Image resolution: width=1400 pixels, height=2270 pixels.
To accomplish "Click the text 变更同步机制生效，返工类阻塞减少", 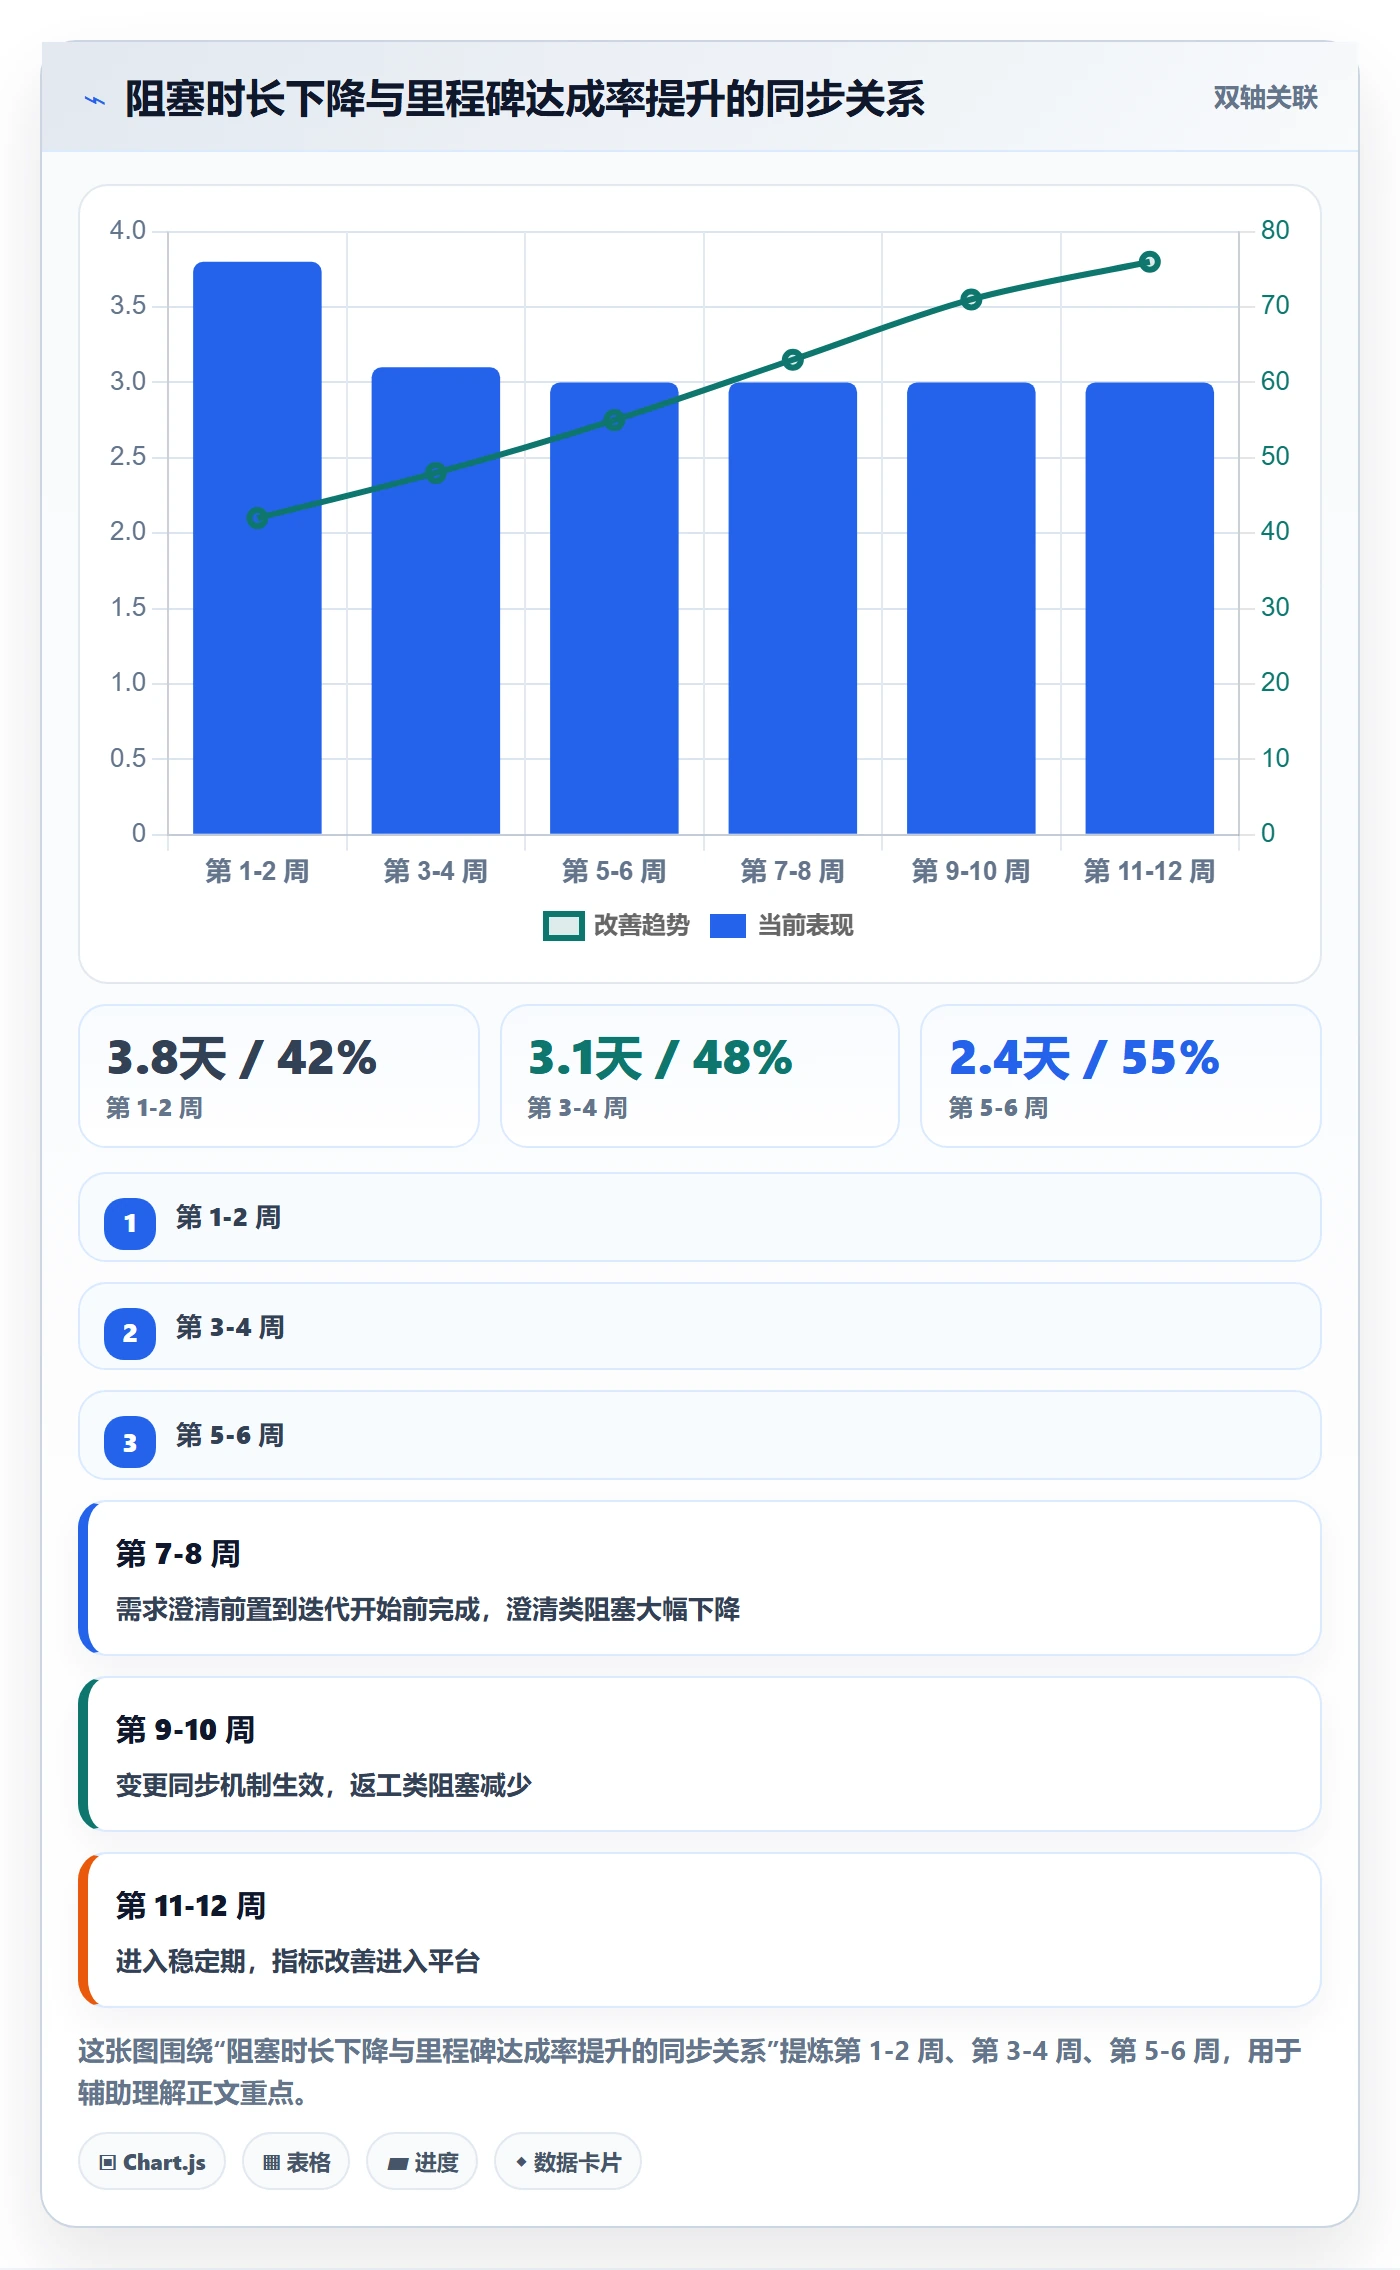I will [324, 1786].
